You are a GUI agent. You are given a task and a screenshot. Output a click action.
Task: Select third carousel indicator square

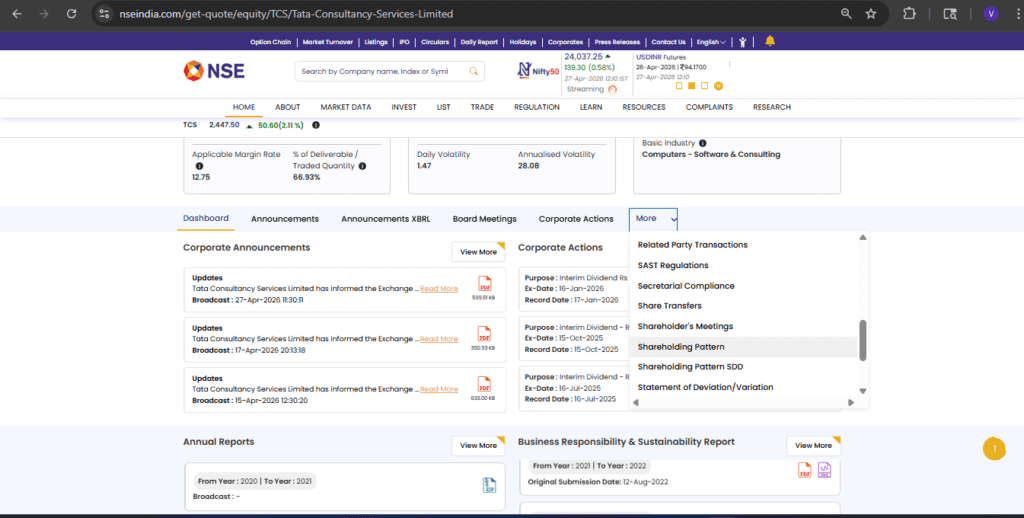point(704,86)
